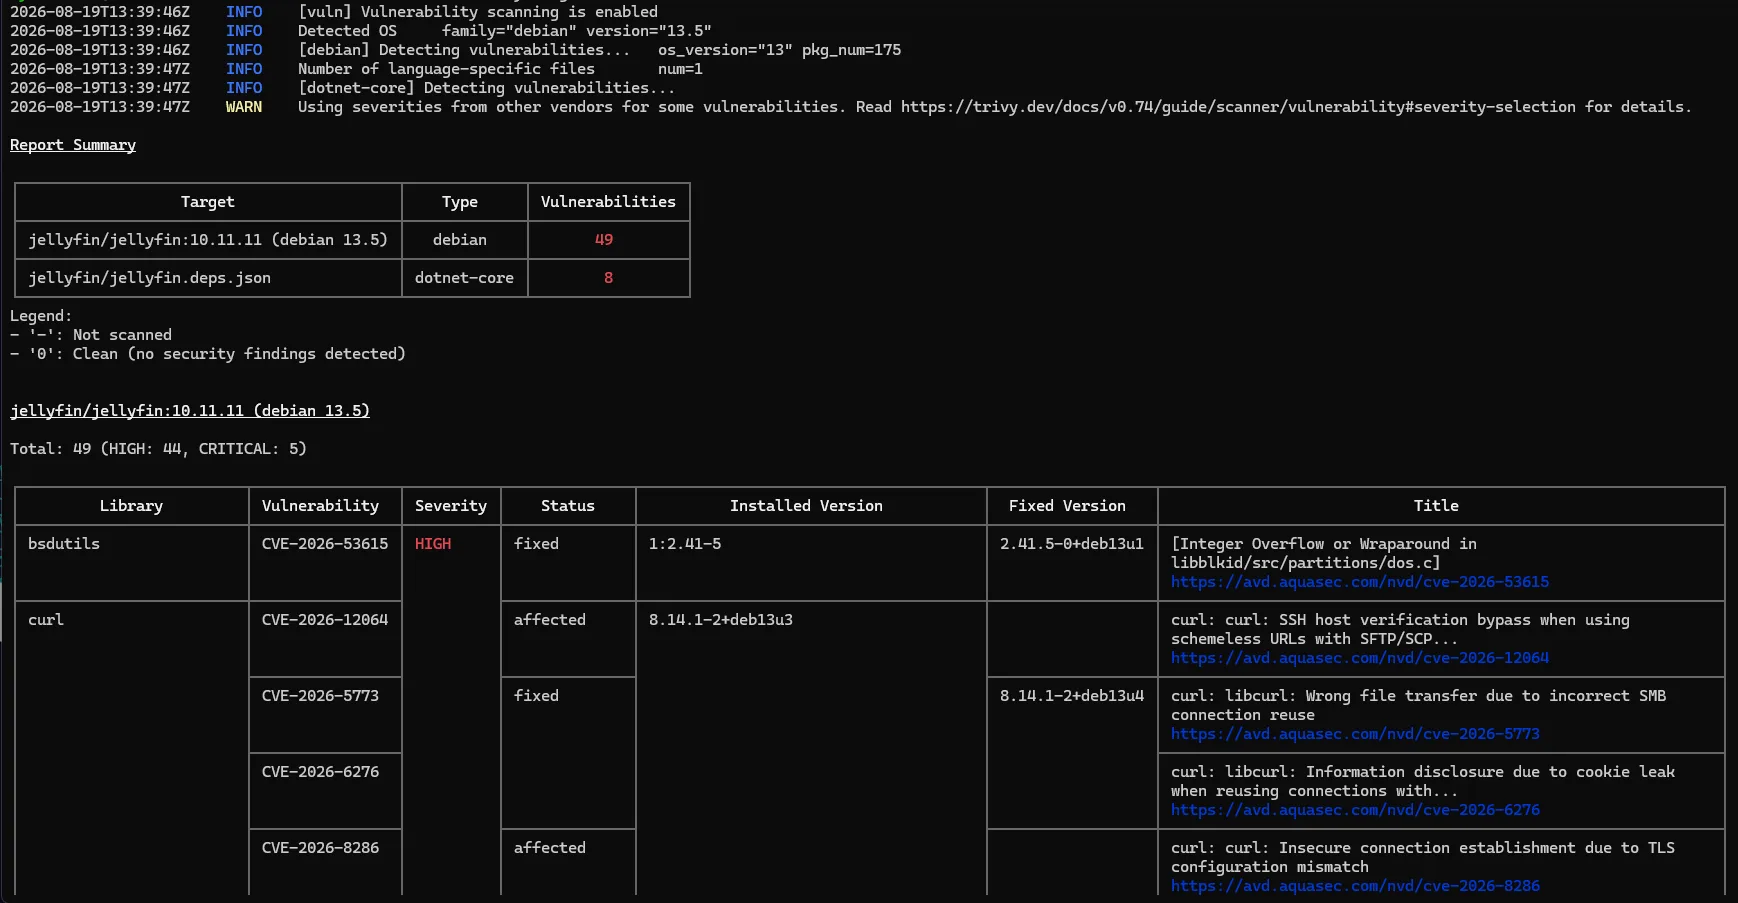Click the "affected" status for CVE-2026-8286
Screen dimensions: 1738x903
click(x=550, y=848)
